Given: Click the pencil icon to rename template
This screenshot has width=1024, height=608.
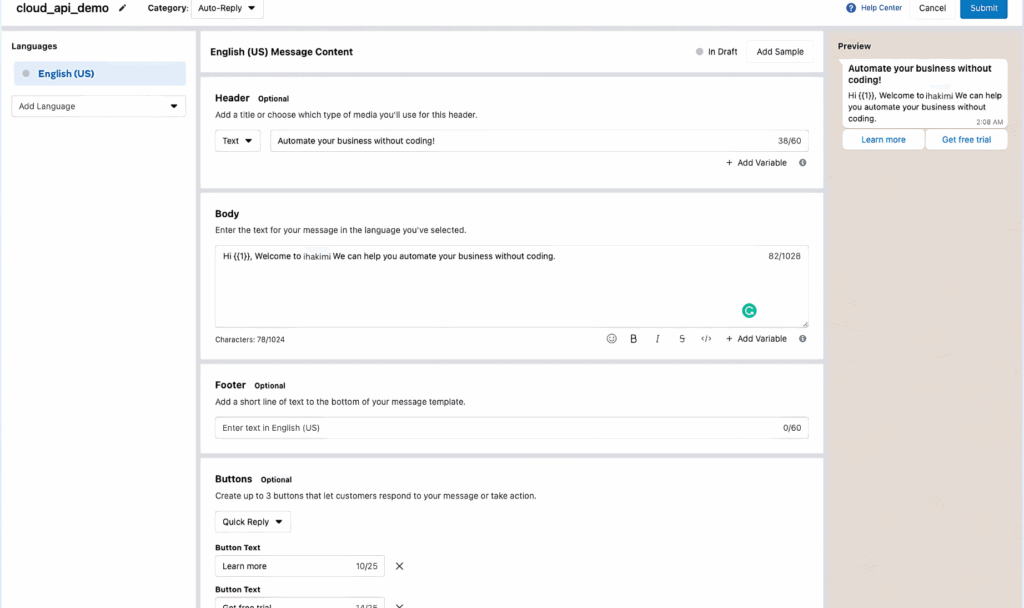Looking at the screenshot, I should coord(123,8).
